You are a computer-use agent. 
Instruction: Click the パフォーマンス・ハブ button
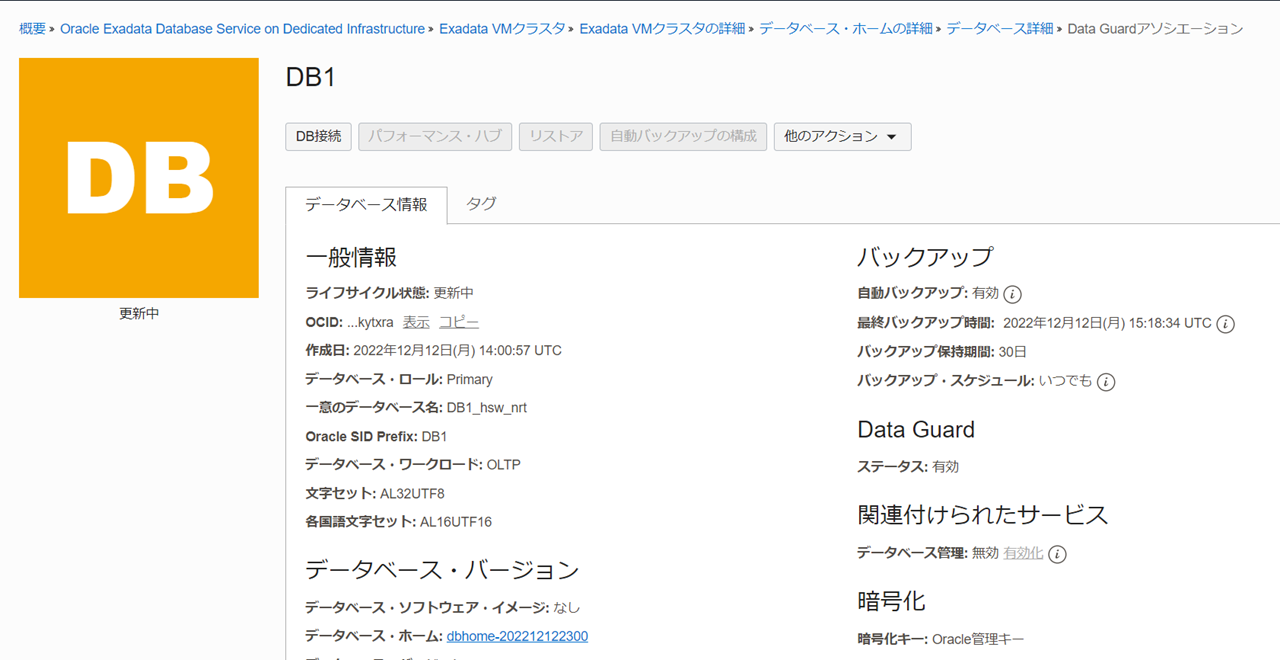click(435, 136)
